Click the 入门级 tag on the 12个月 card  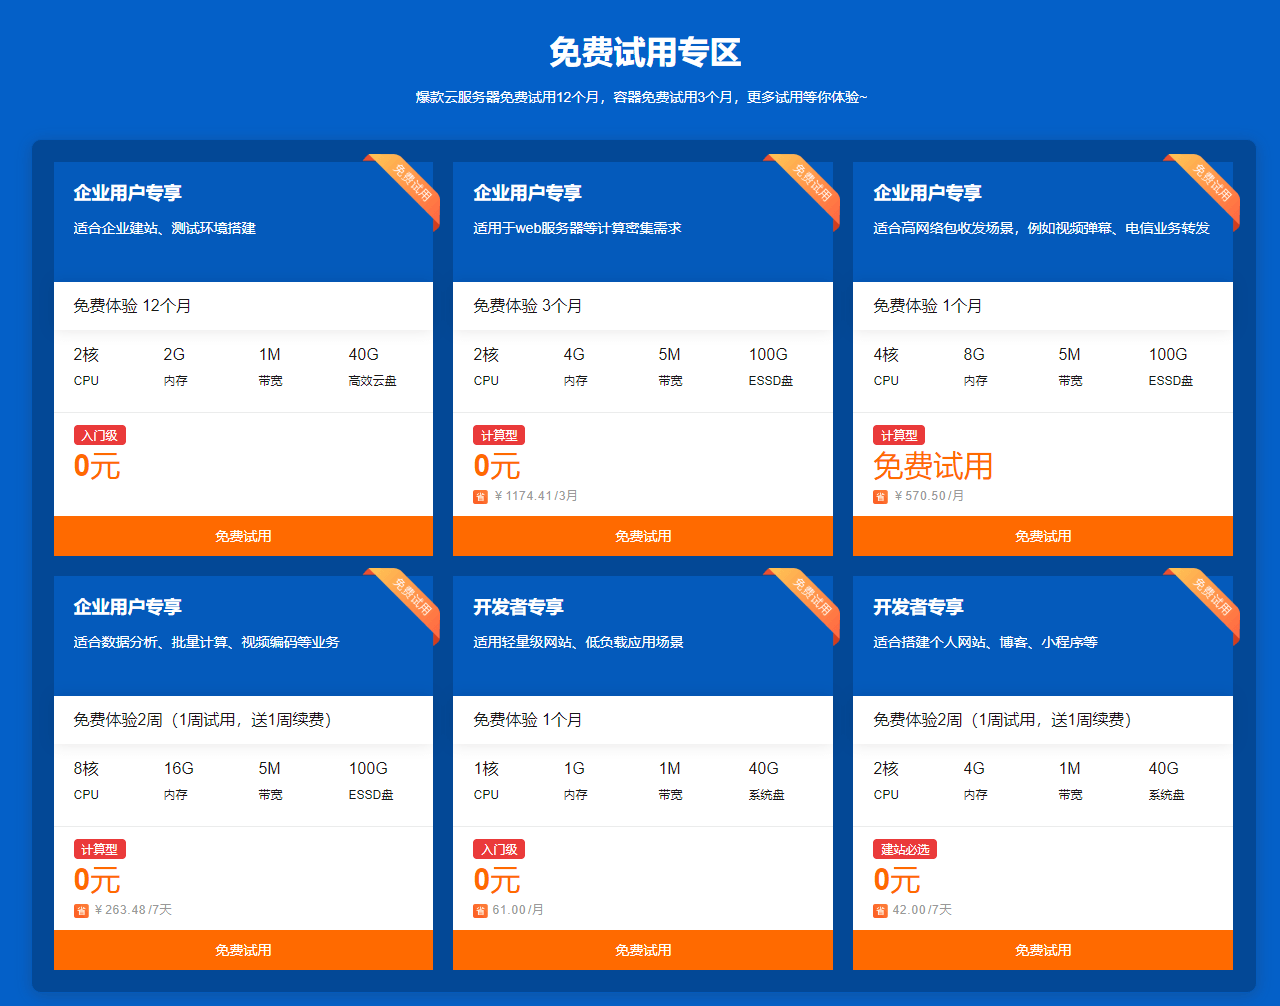coord(99,436)
